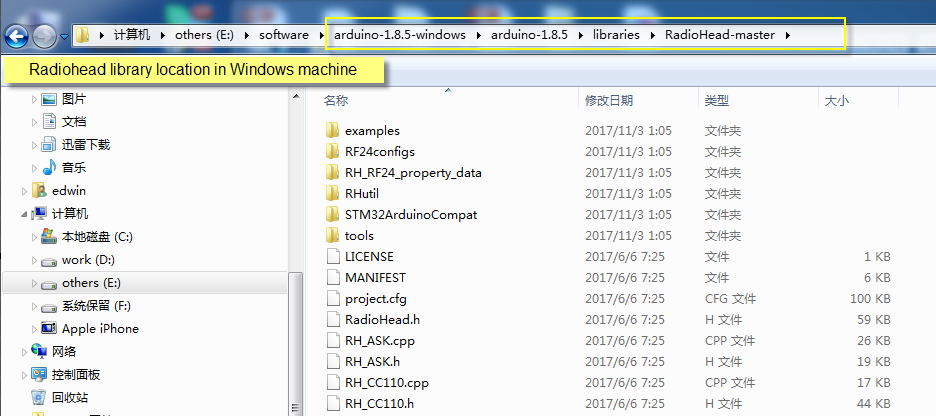936x416 pixels.
Task: Select the MANIFEST file icon
Action: point(333,278)
